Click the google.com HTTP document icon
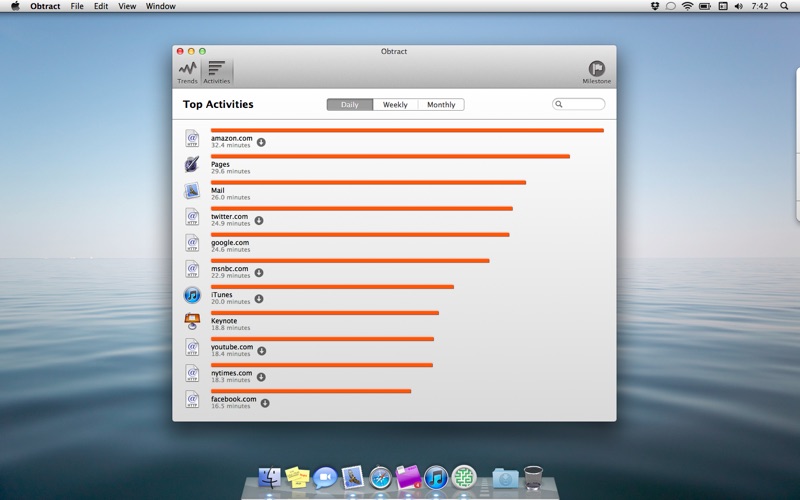 click(x=192, y=242)
